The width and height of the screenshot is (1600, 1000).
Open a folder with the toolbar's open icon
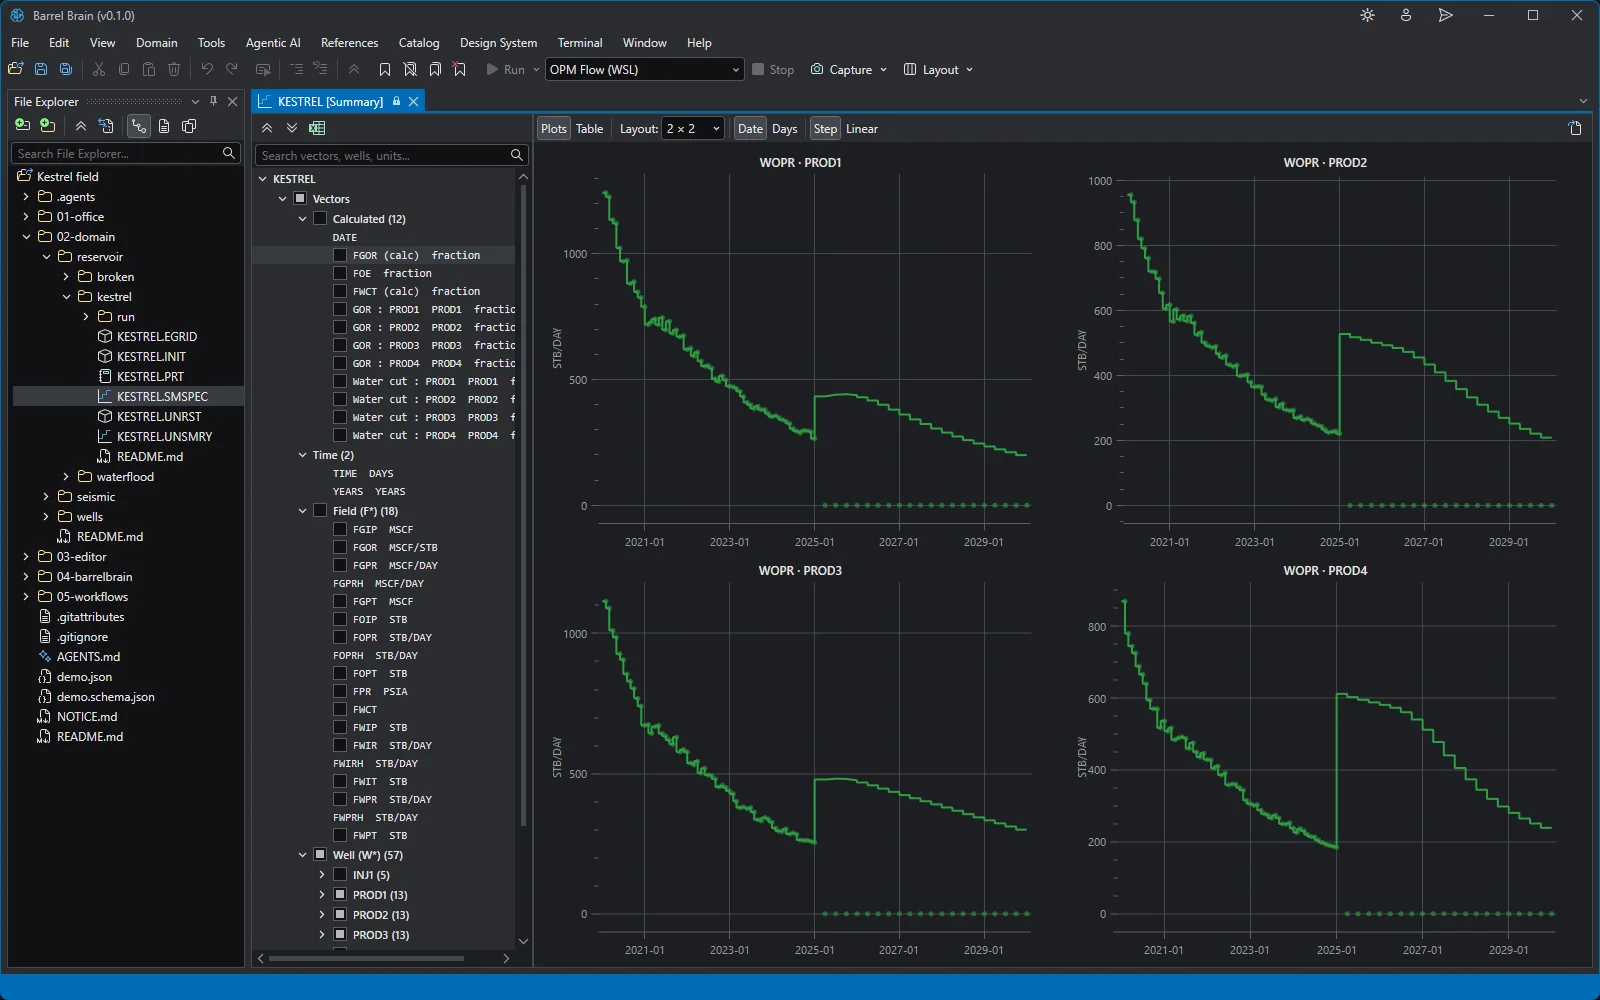tap(16, 69)
